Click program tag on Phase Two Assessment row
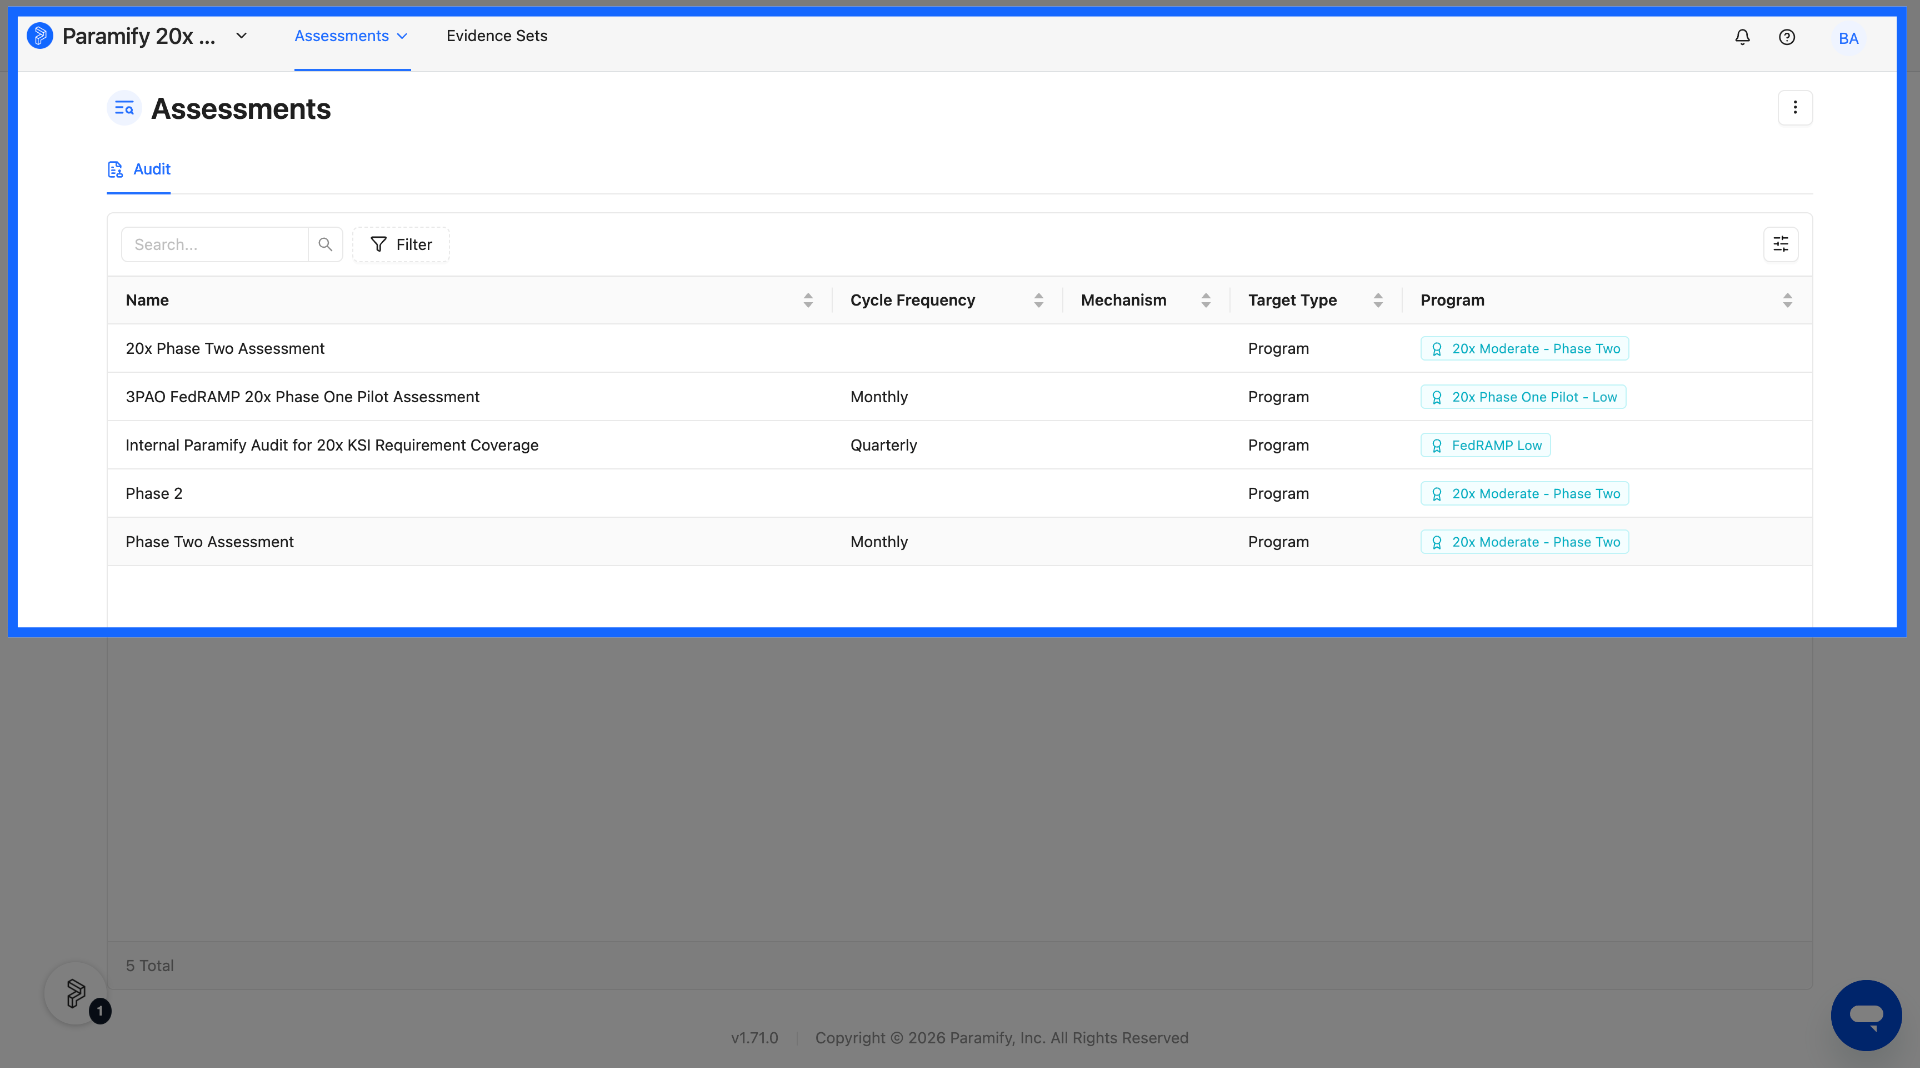 (1524, 541)
